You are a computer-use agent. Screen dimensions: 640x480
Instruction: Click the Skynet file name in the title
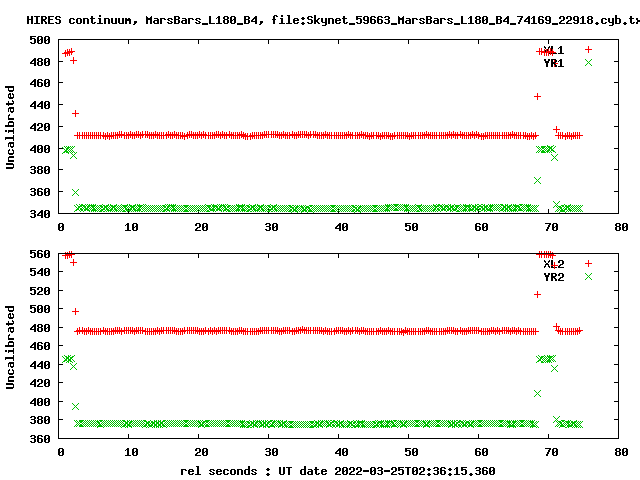click(473, 20)
